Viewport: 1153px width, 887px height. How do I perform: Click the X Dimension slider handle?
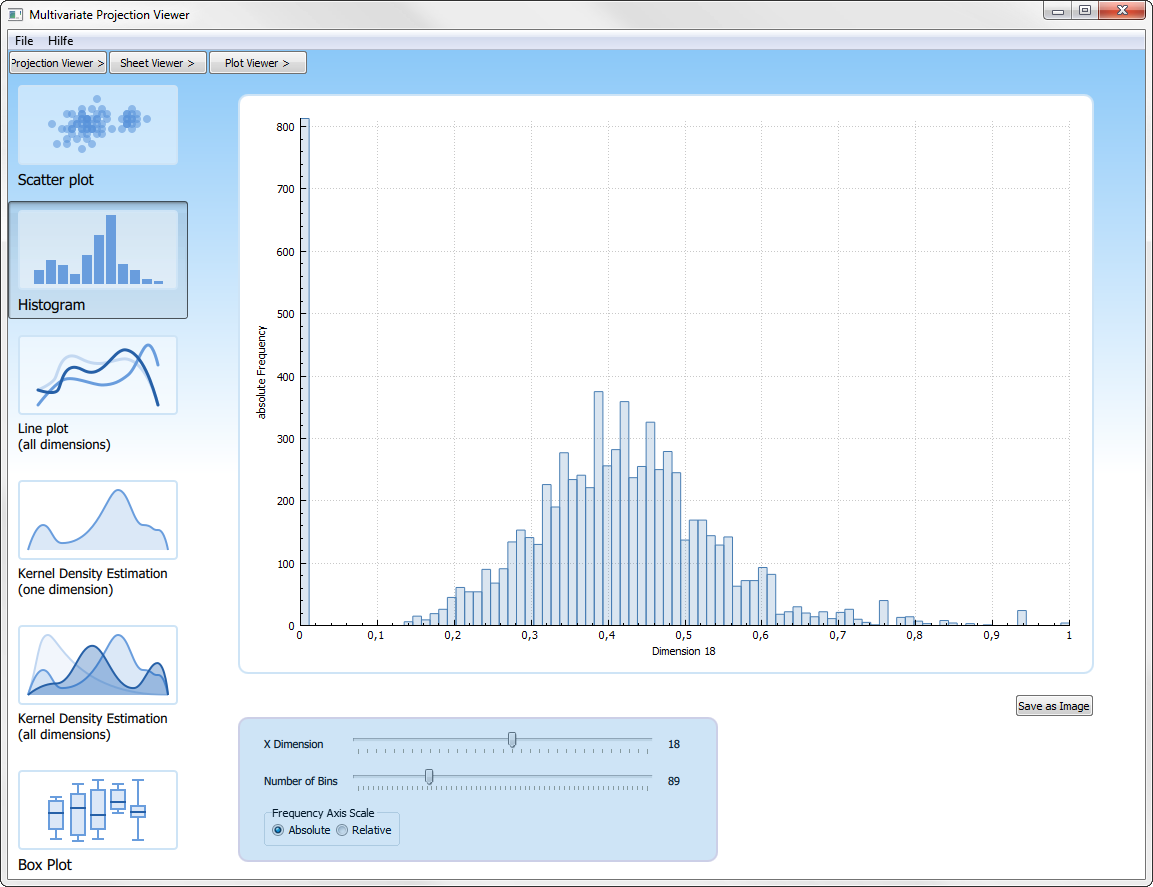click(x=512, y=740)
